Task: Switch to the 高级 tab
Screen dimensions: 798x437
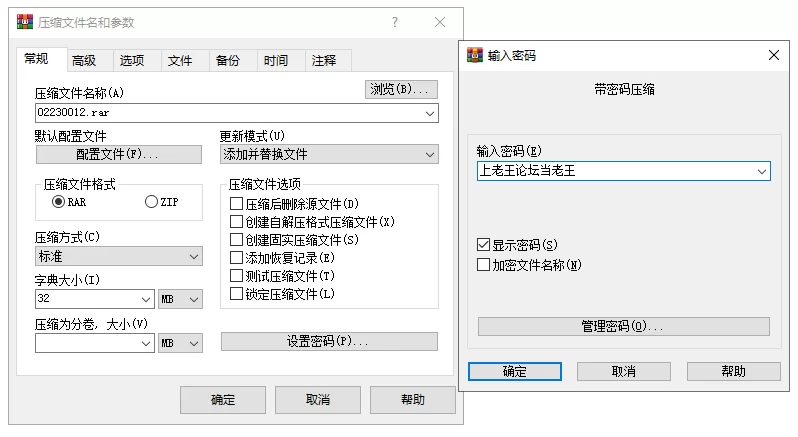Action: [84, 61]
